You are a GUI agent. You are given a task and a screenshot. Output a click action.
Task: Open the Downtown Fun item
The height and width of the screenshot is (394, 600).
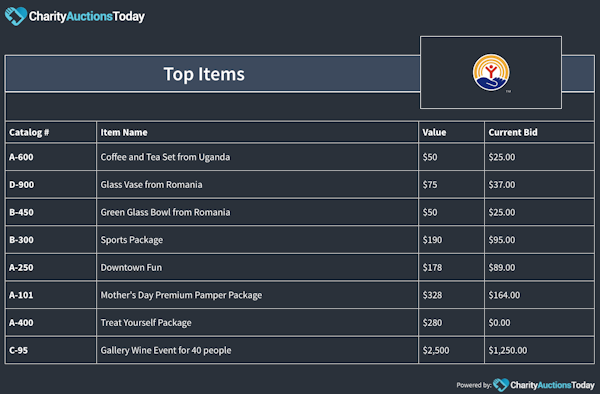(131, 267)
